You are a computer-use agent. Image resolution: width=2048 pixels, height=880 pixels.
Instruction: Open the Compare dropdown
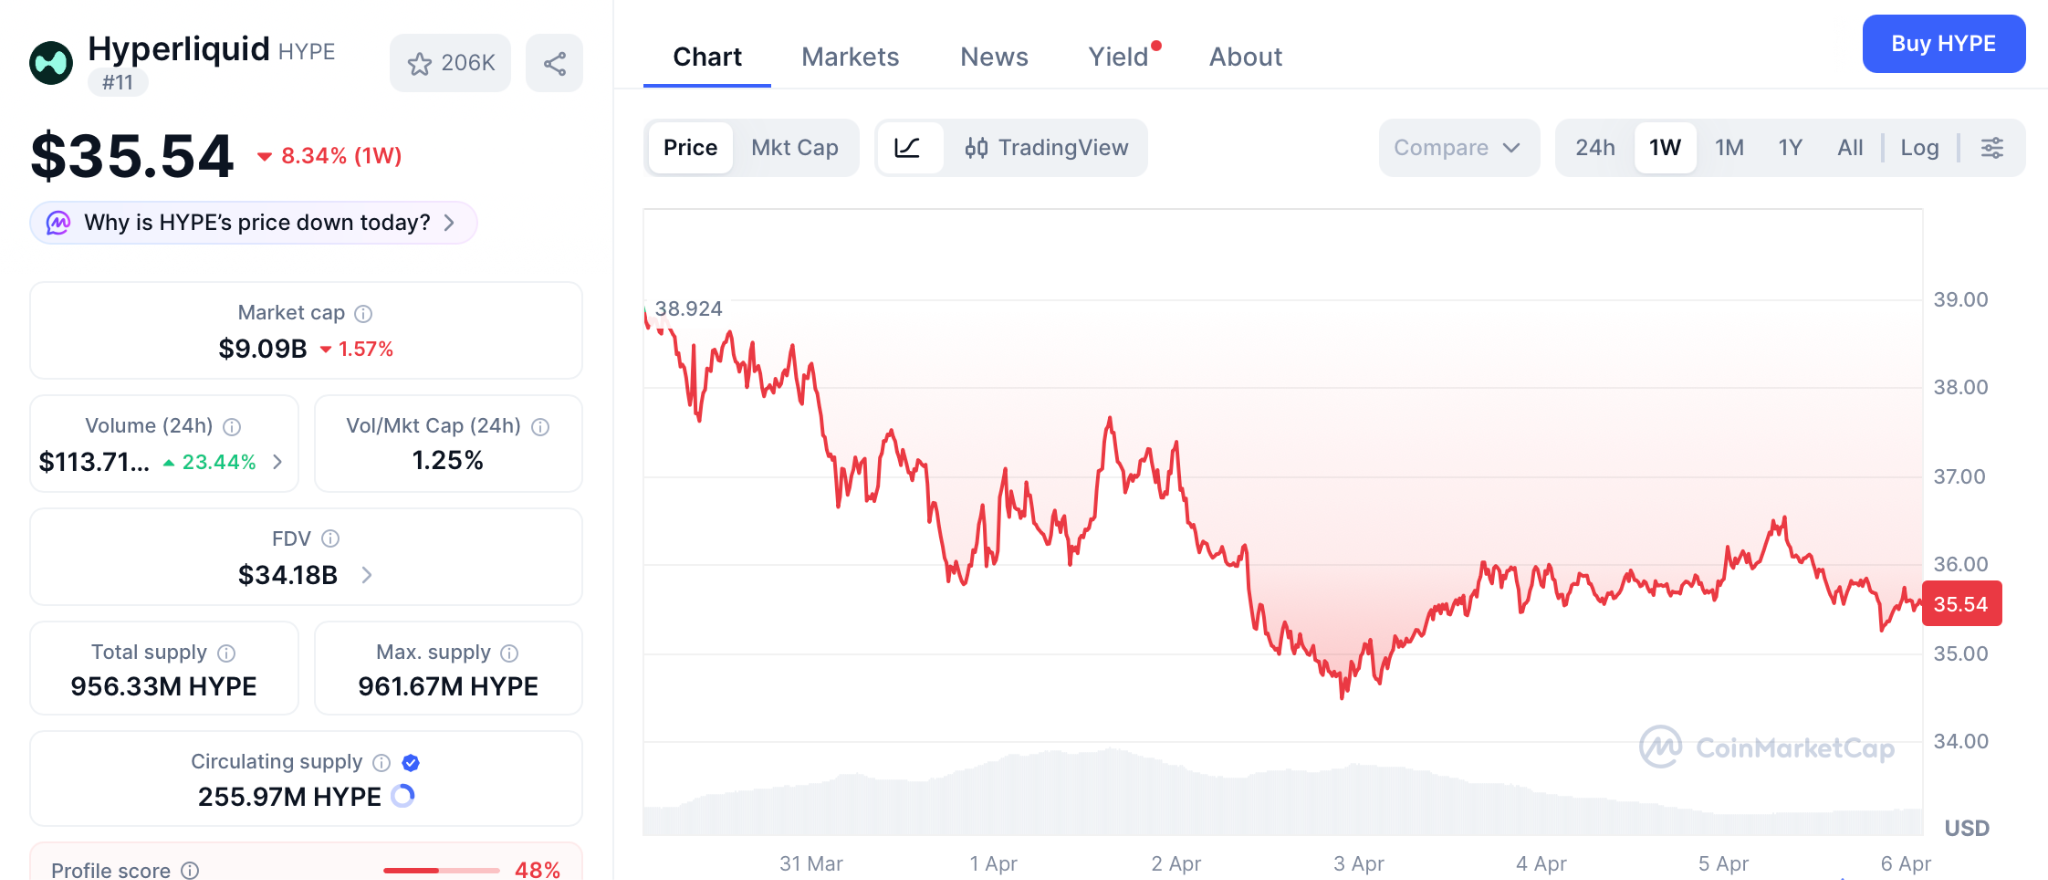point(1457,148)
